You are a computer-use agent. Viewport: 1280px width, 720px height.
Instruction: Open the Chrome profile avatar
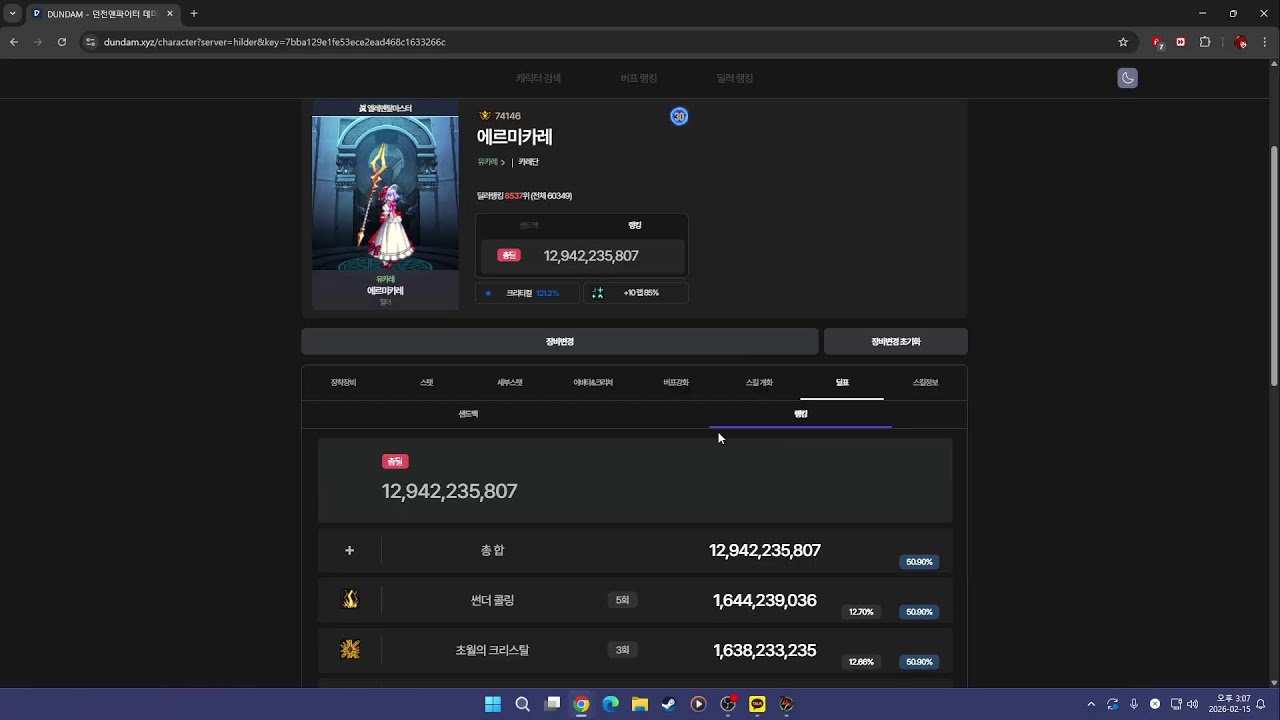pos(1241,42)
